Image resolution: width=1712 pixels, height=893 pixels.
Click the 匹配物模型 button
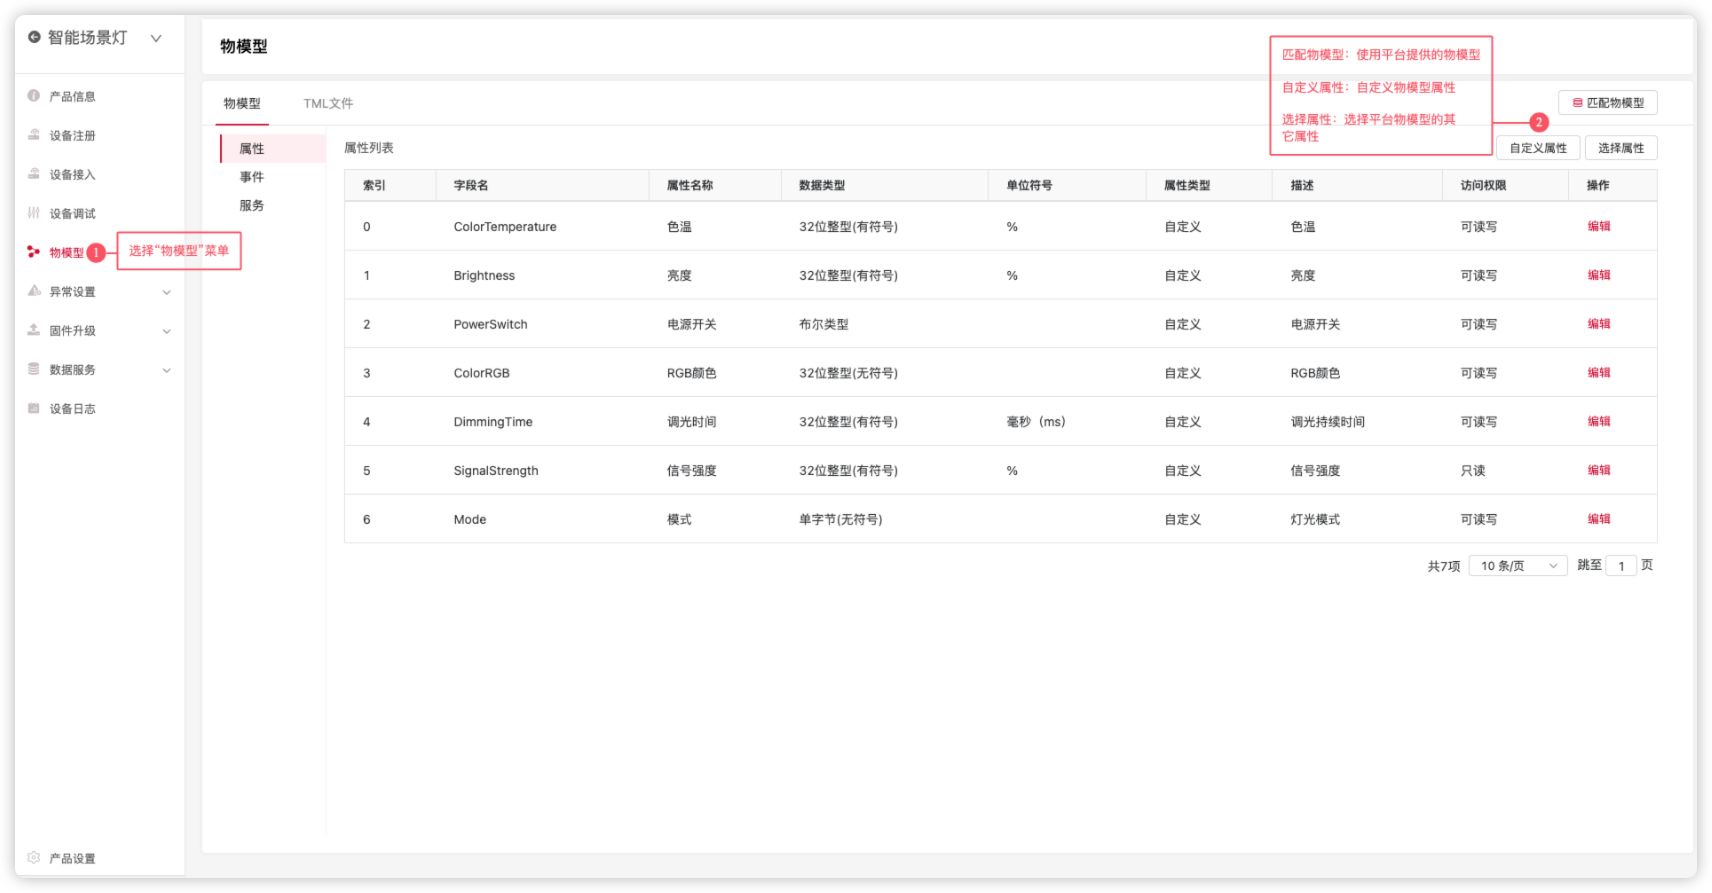pos(1607,103)
